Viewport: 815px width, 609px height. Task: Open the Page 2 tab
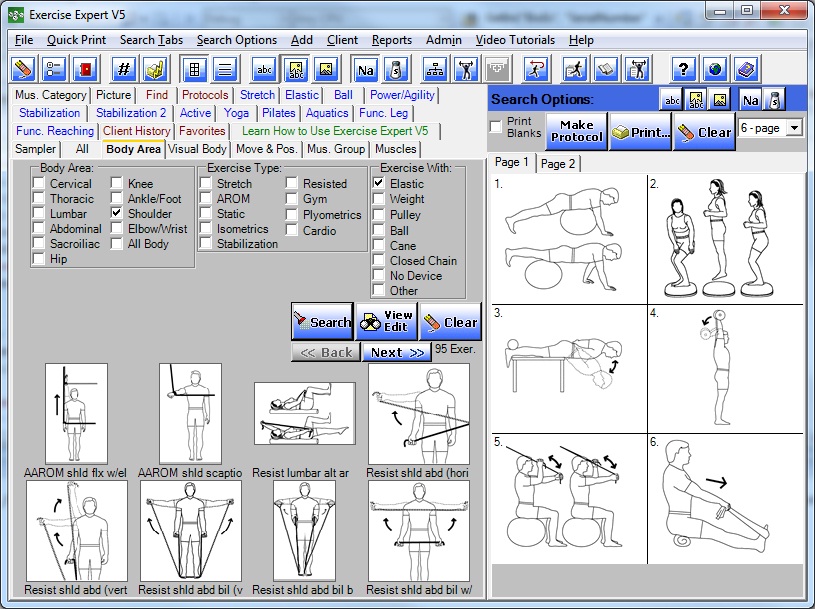click(558, 164)
